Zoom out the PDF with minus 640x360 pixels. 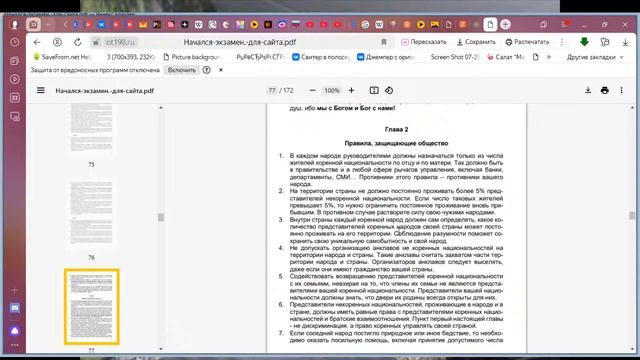point(312,91)
